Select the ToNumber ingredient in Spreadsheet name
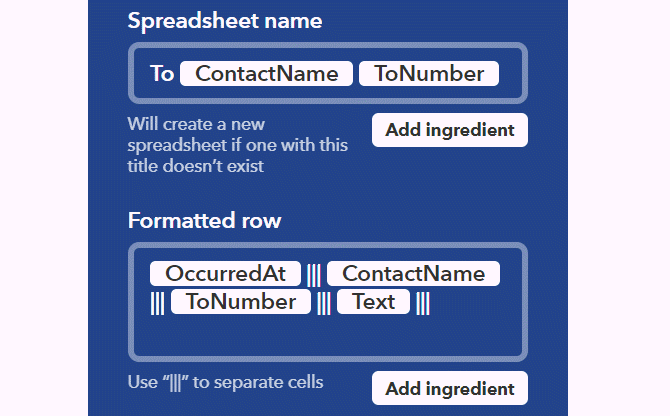 [429, 73]
